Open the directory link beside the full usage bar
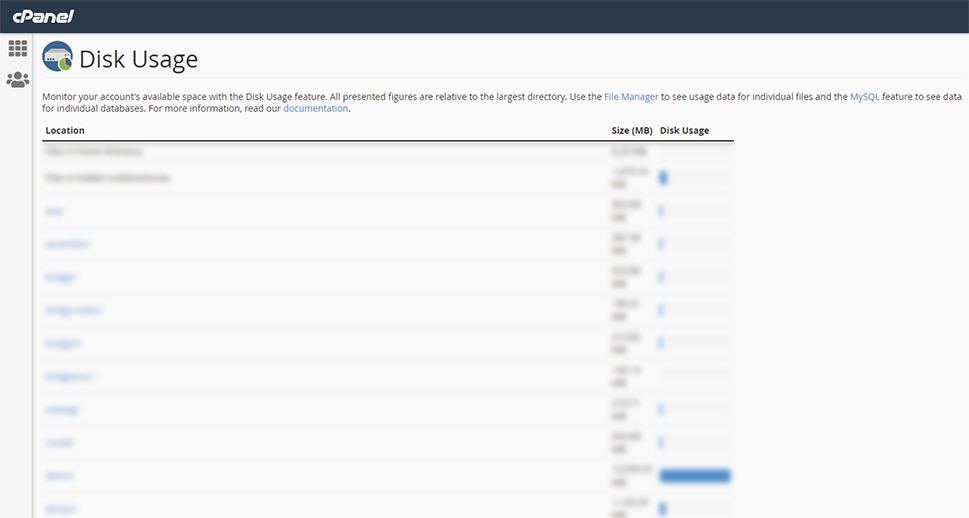The image size is (969, 518). (59, 476)
